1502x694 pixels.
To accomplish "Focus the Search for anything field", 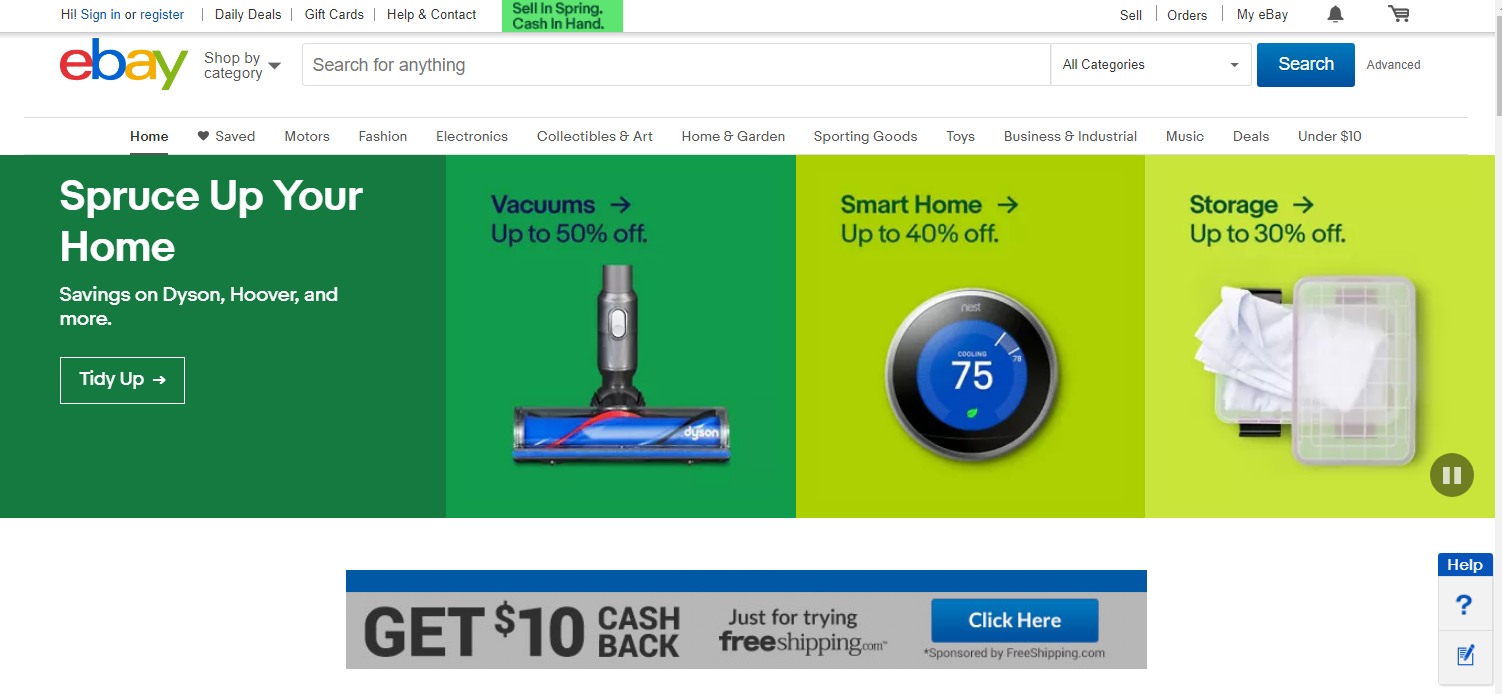I will point(676,65).
